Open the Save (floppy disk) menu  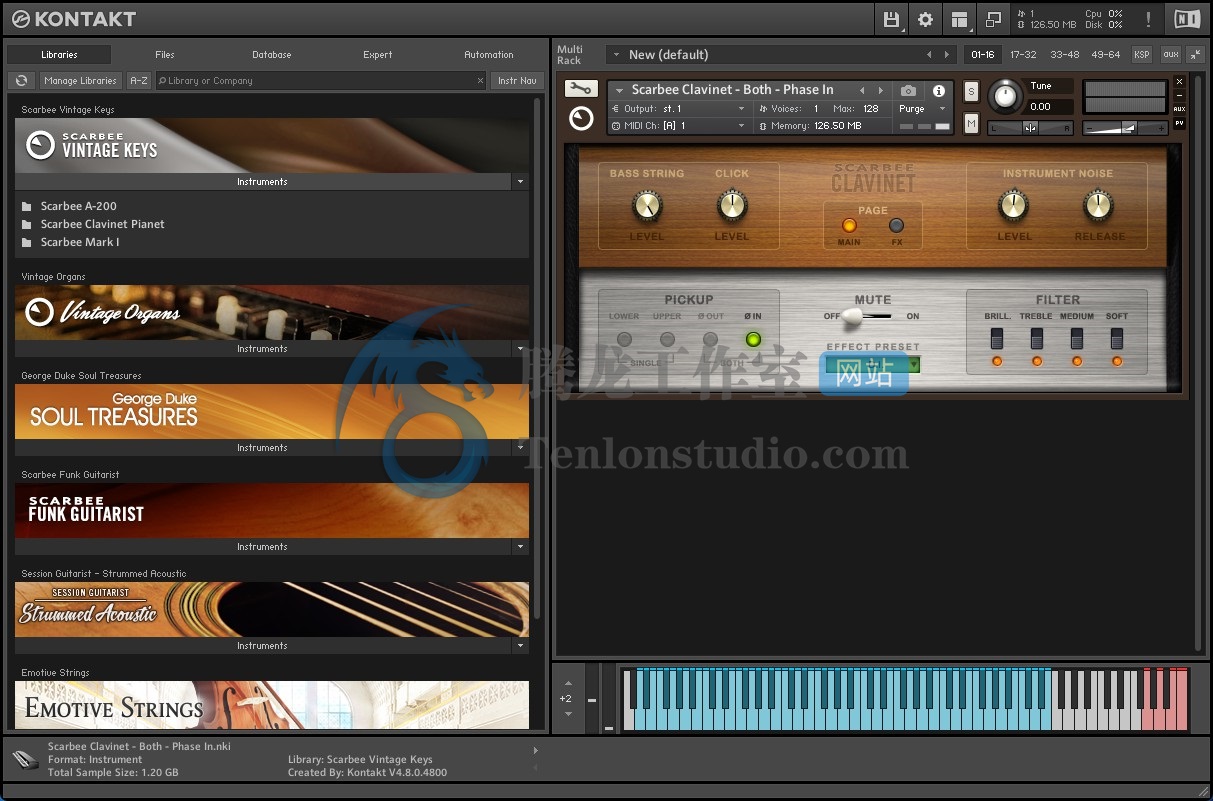[891, 19]
